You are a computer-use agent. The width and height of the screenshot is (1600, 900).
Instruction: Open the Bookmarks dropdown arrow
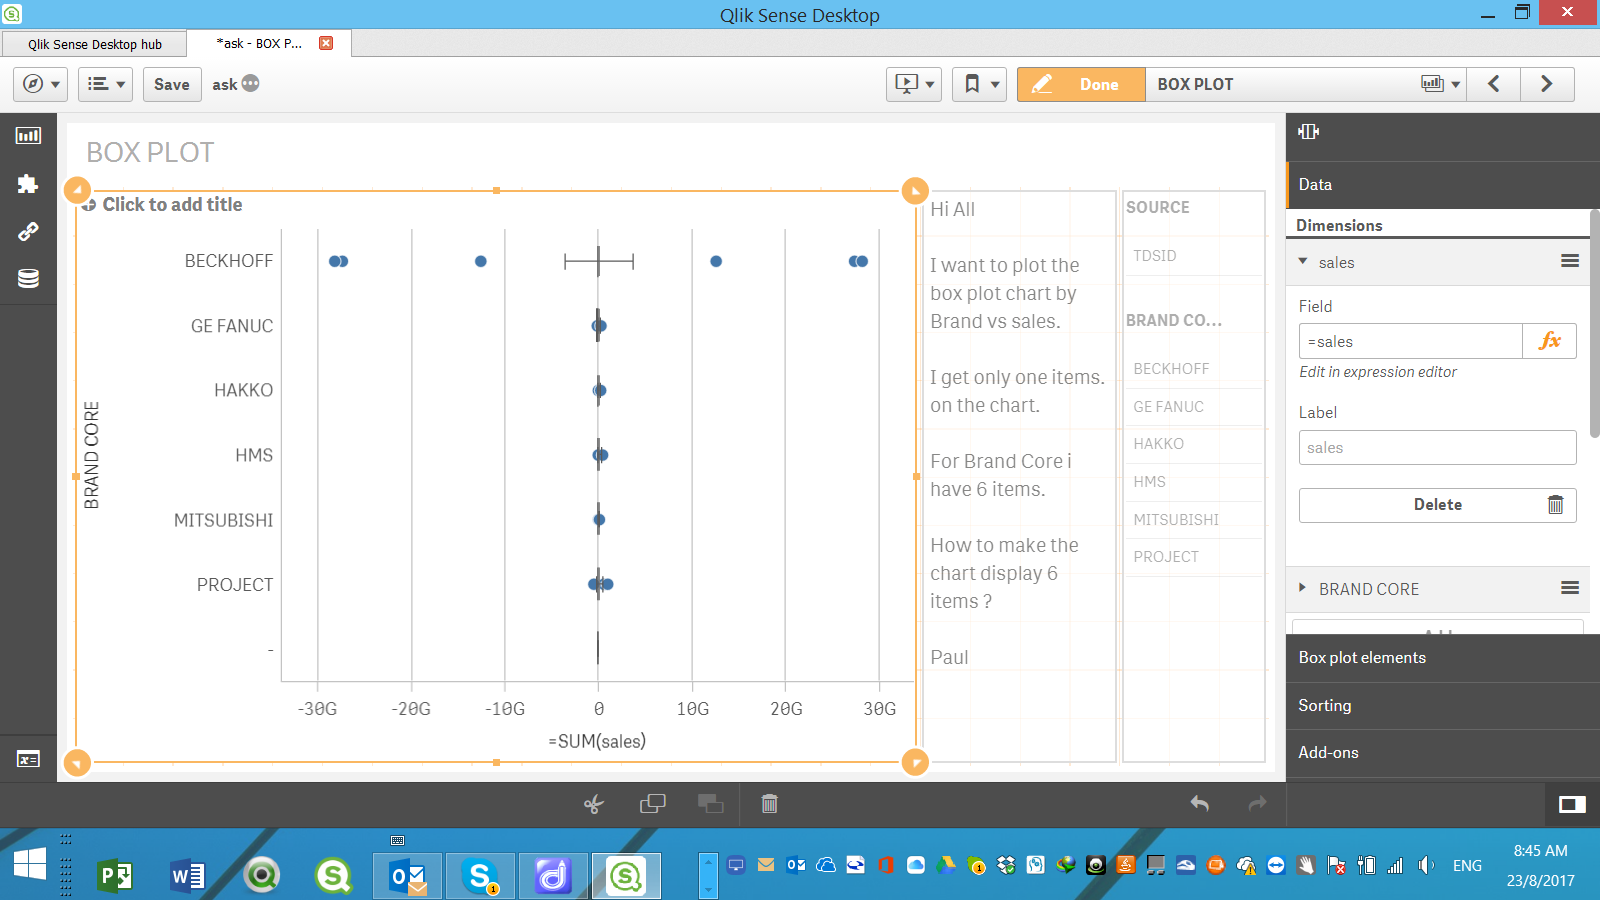point(997,84)
